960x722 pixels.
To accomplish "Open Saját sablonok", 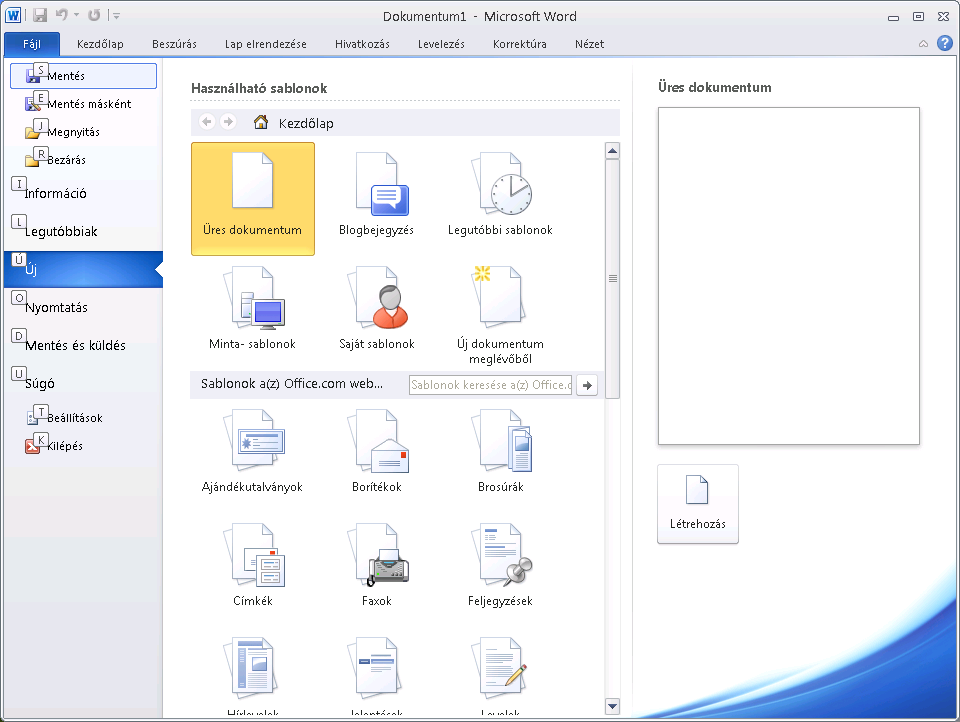I will coord(377,313).
